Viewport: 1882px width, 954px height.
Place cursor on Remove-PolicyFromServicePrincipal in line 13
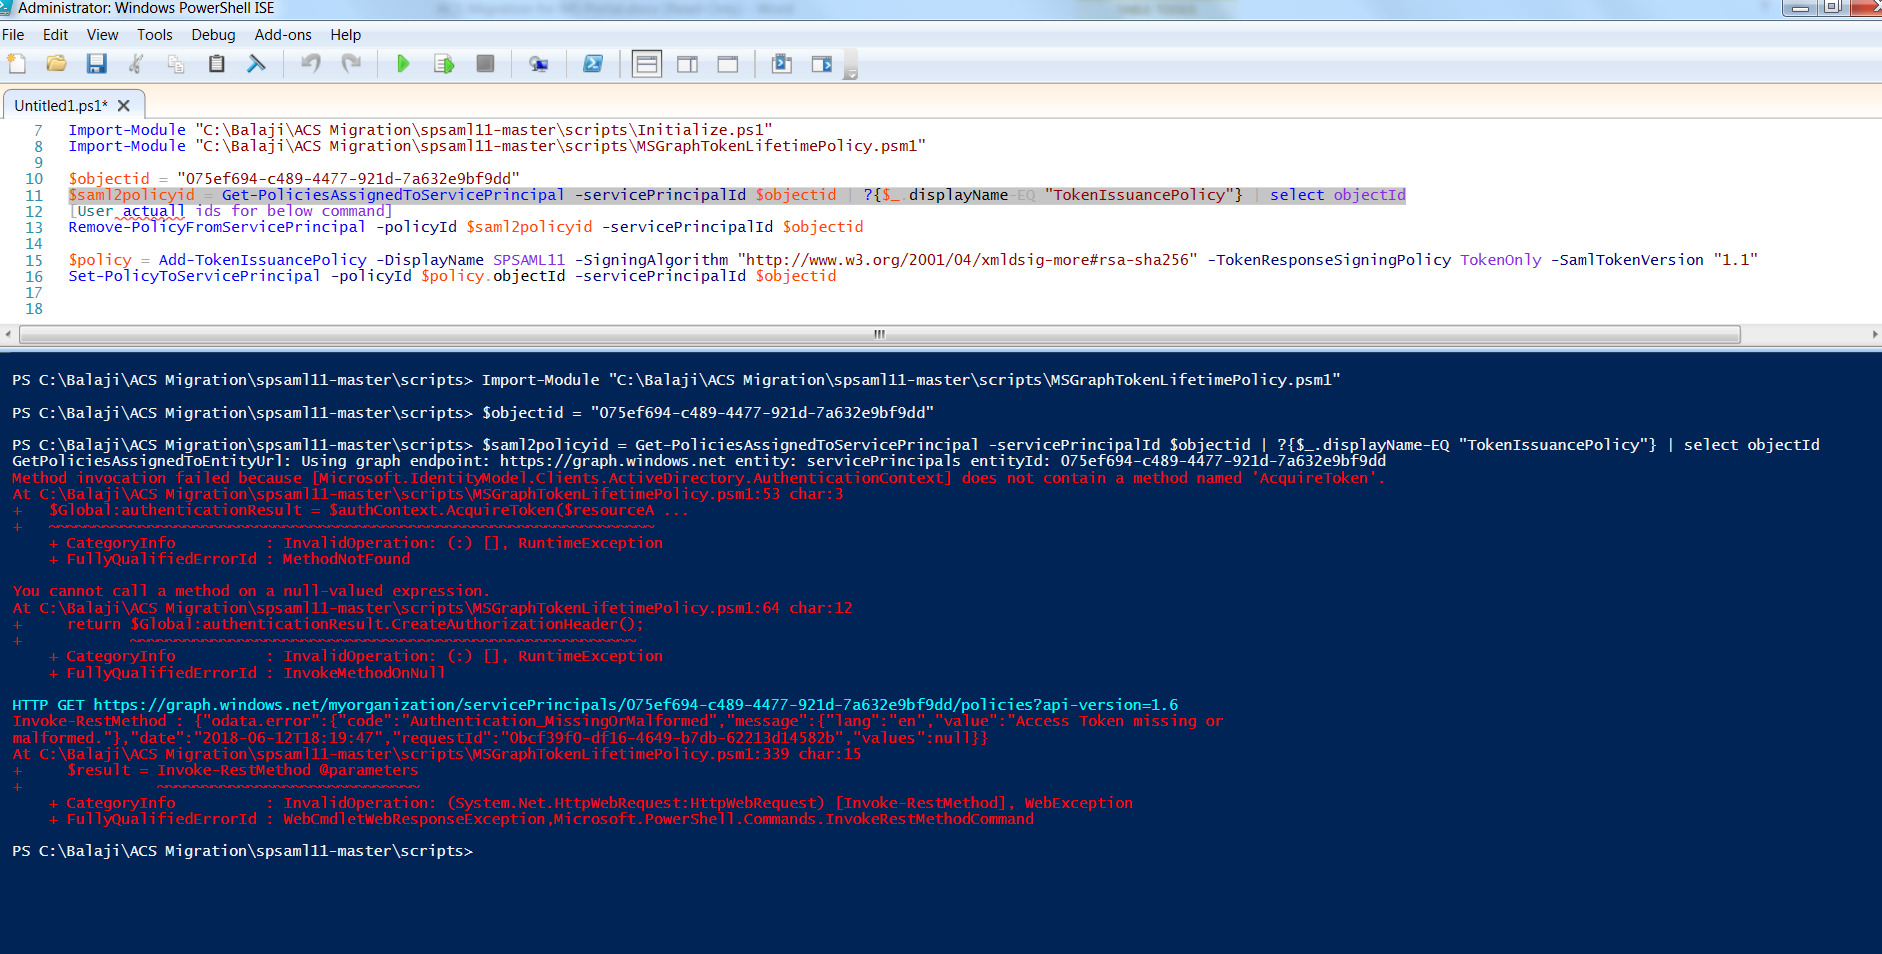[217, 227]
